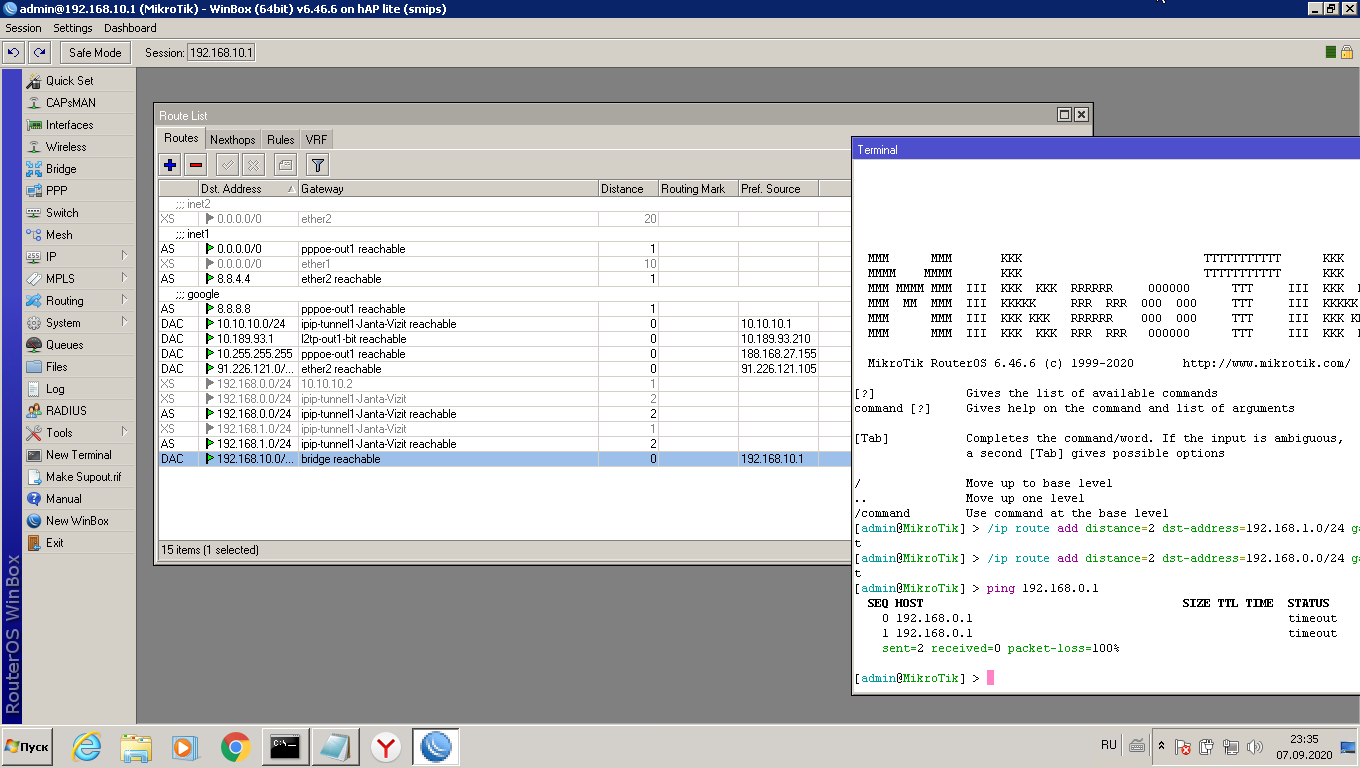Switch to the VRF tab
The image size is (1360, 768).
[316, 140]
